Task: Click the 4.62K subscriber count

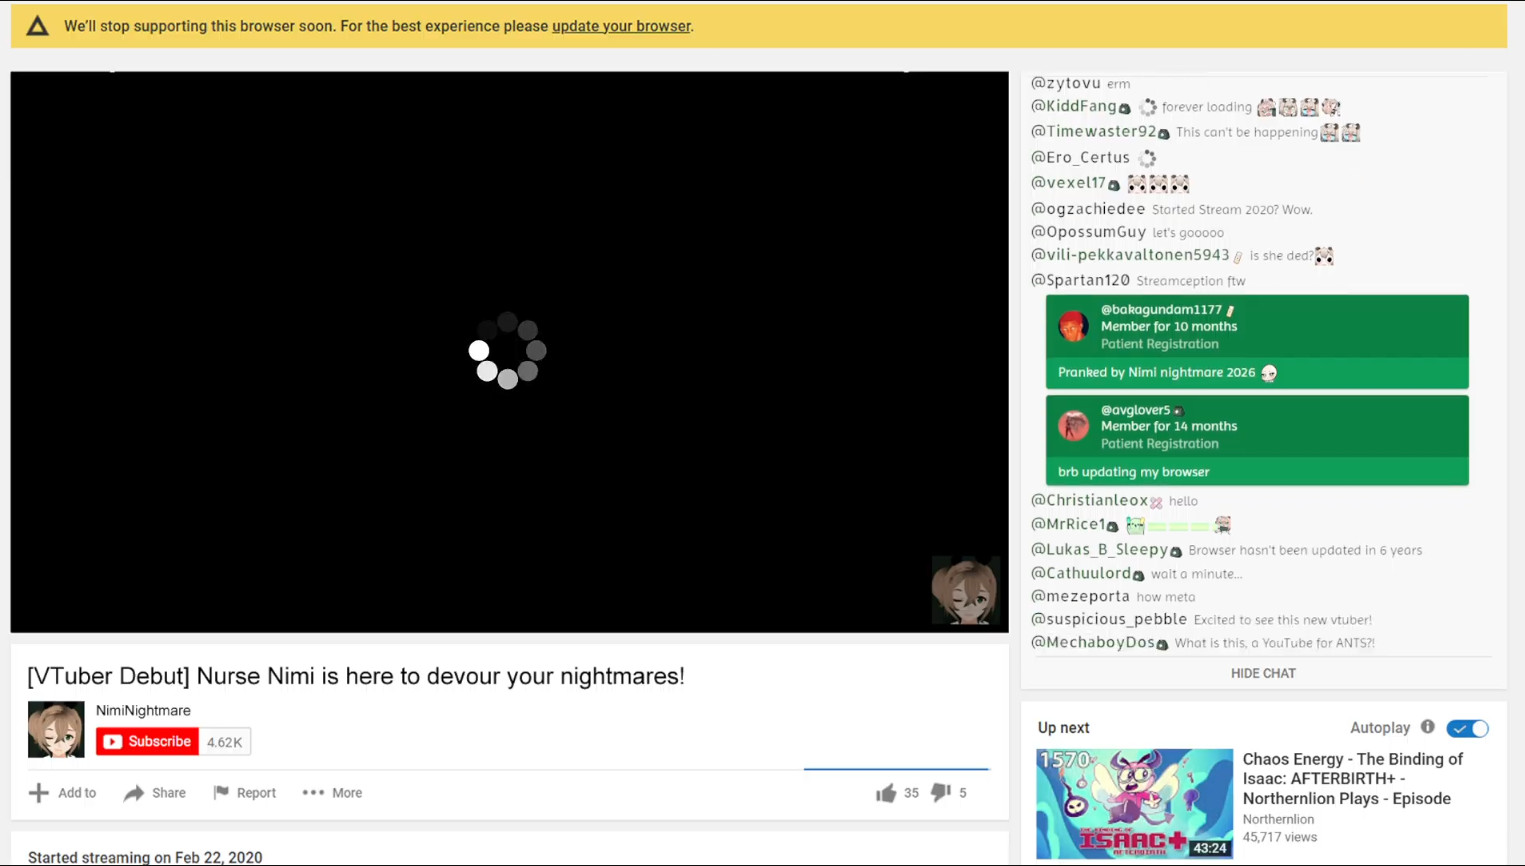Action: pyautogui.click(x=224, y=742)
